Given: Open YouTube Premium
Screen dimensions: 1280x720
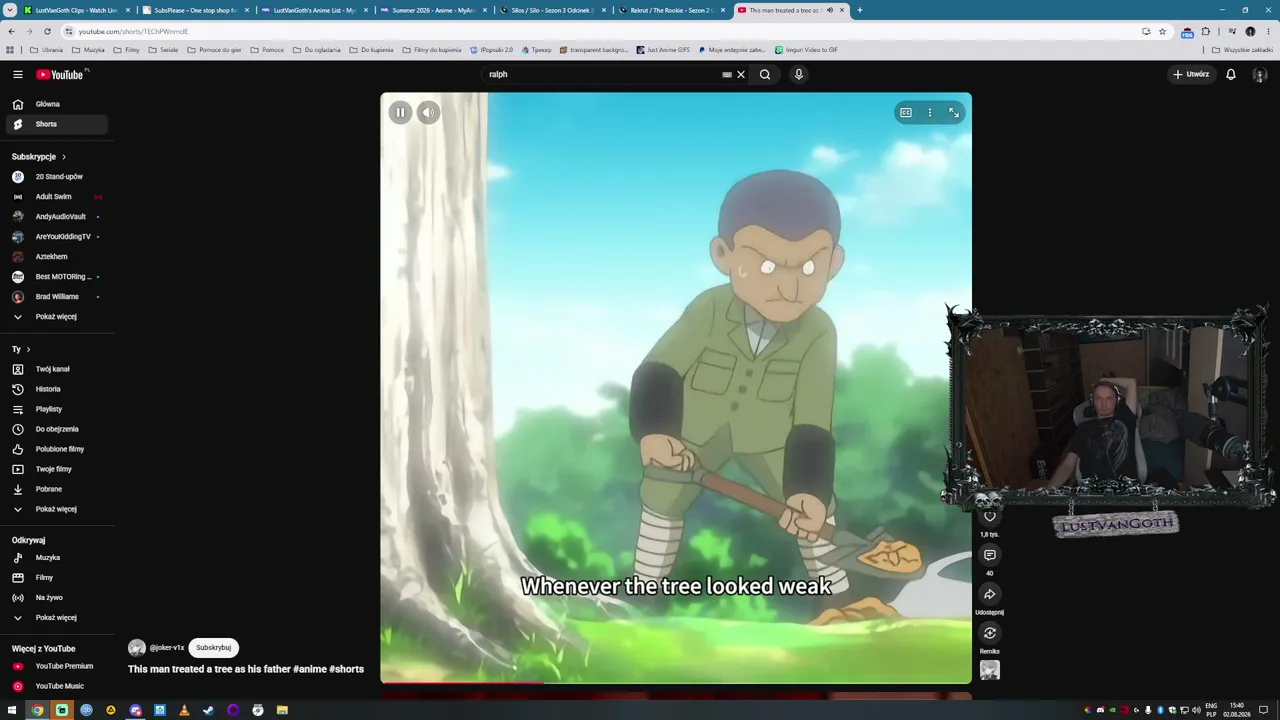Looking at the screenshot, I should point(56,666).
